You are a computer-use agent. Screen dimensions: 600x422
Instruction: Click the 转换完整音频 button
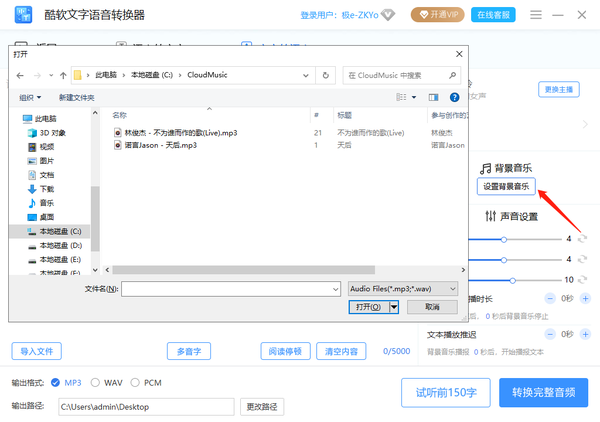point(543,392)
